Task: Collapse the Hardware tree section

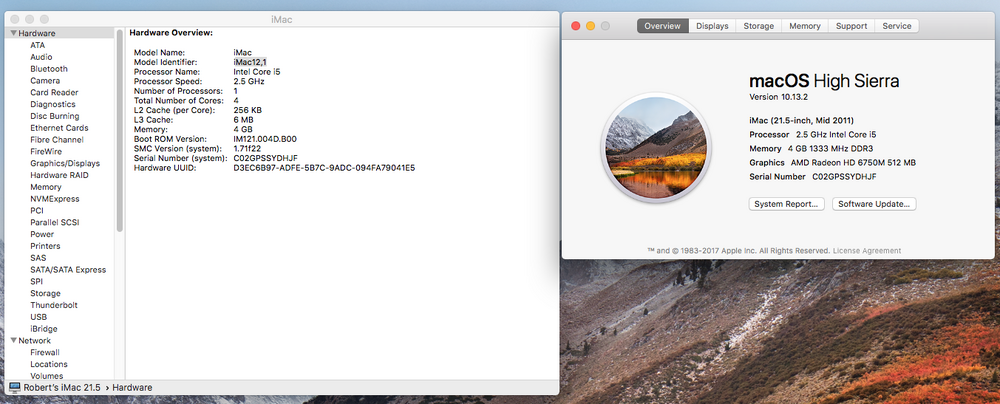Action: coord(13,33)
